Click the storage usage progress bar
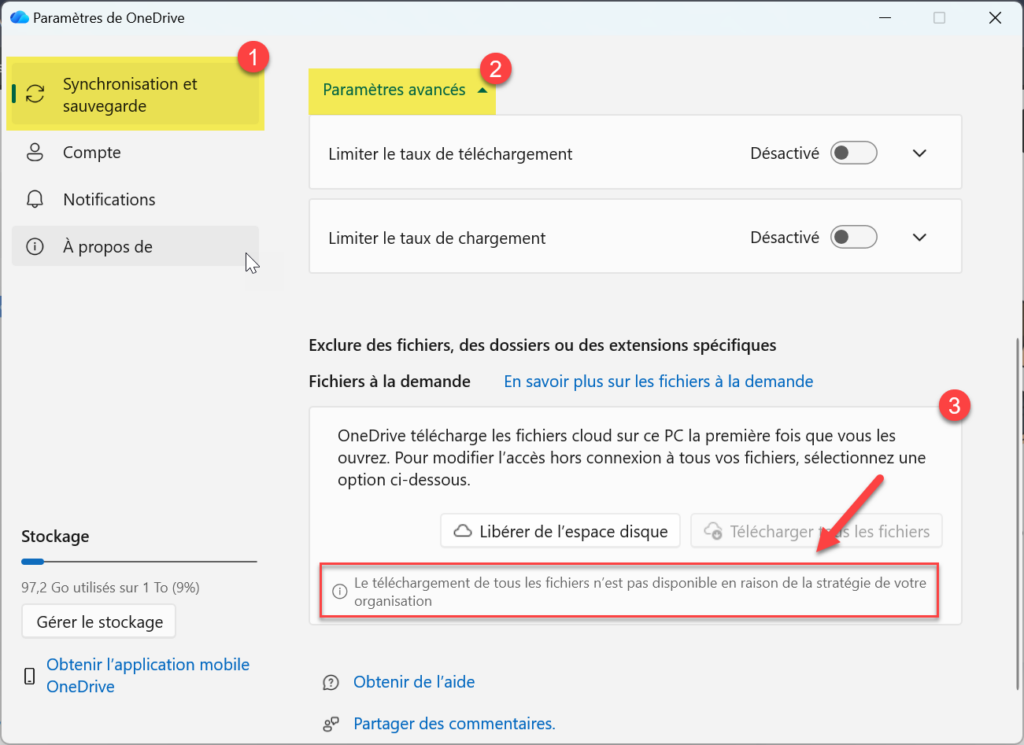This screenshot has height=745, width=1024. pyautogui.click(x=138, y=562)
